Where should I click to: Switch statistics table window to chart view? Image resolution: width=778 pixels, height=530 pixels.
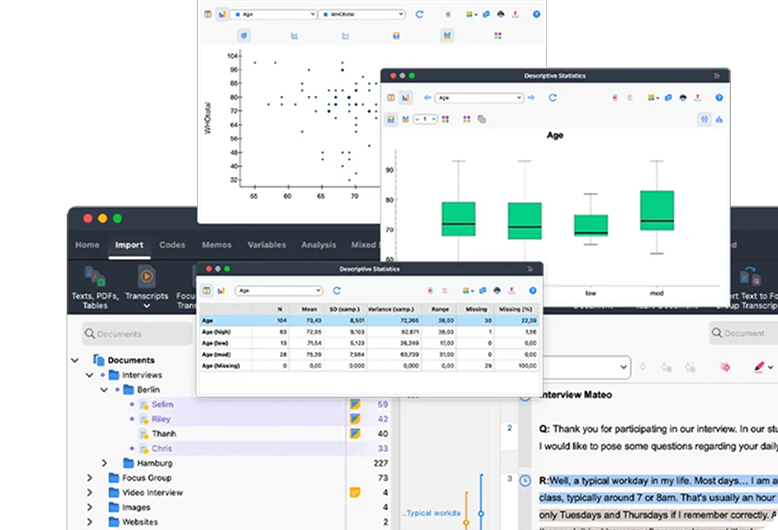[221, 290]
